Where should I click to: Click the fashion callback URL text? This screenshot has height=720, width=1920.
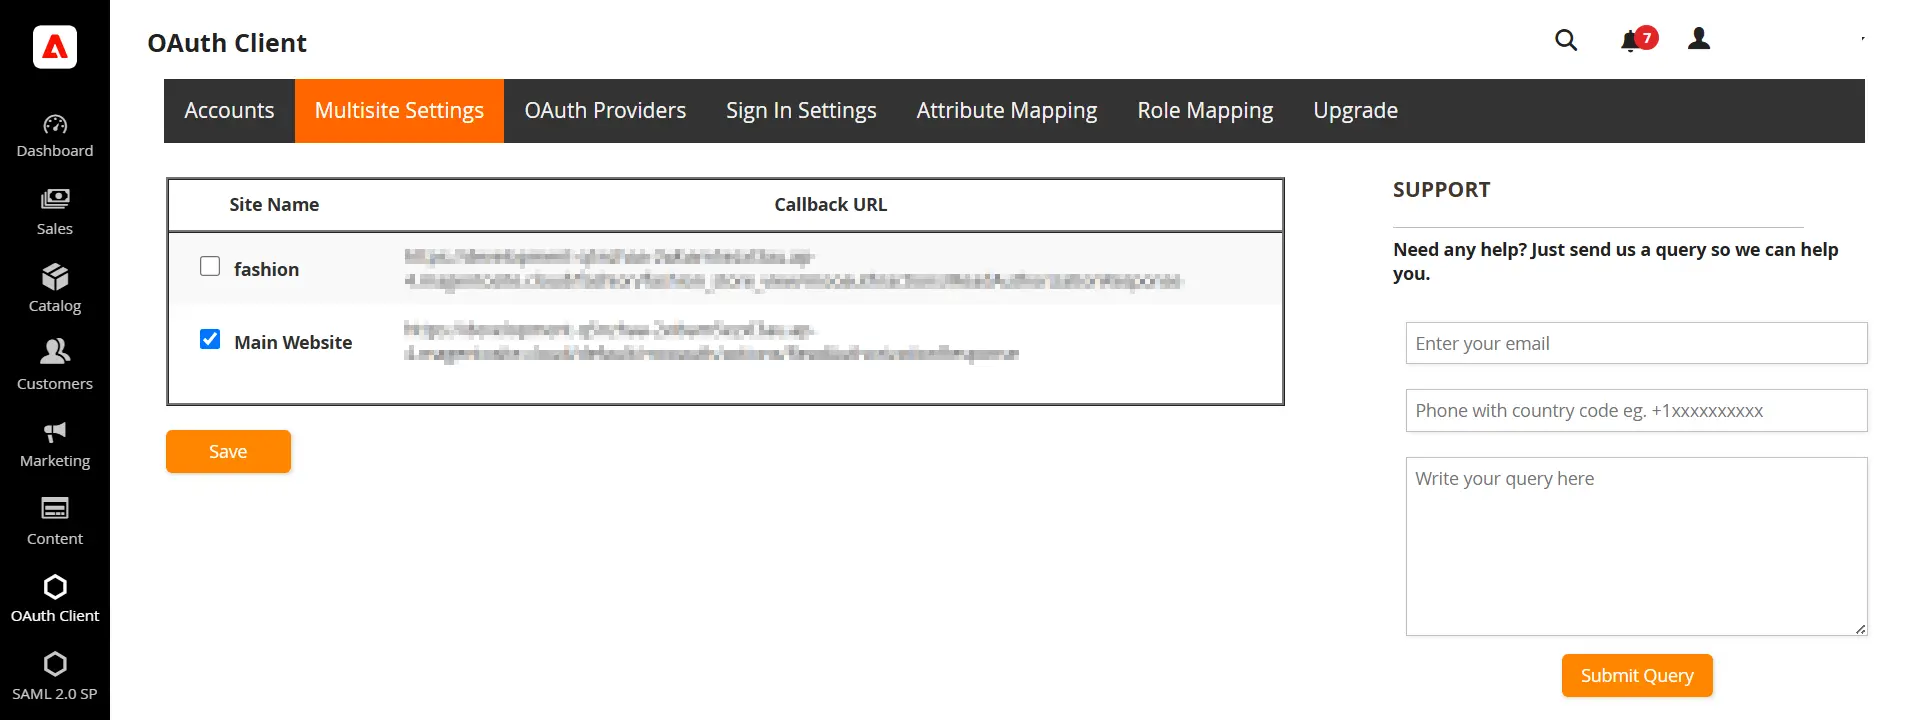click(x=793, y=269)
